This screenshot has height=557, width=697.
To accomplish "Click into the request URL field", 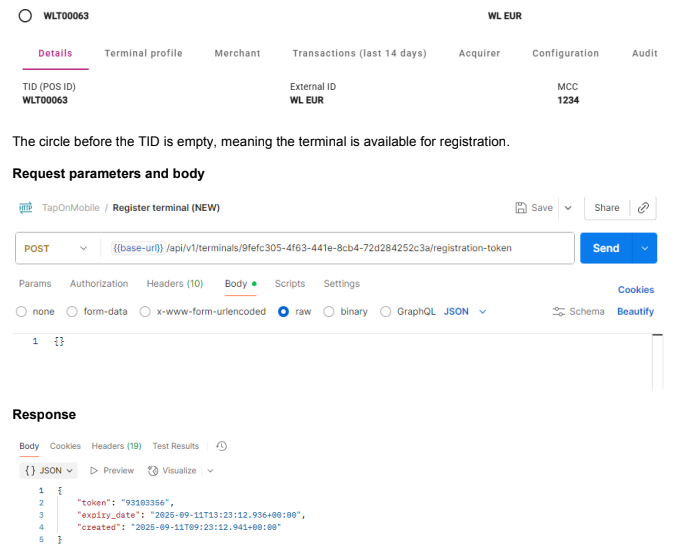I will pyautogui.click(x=340, y=248).
